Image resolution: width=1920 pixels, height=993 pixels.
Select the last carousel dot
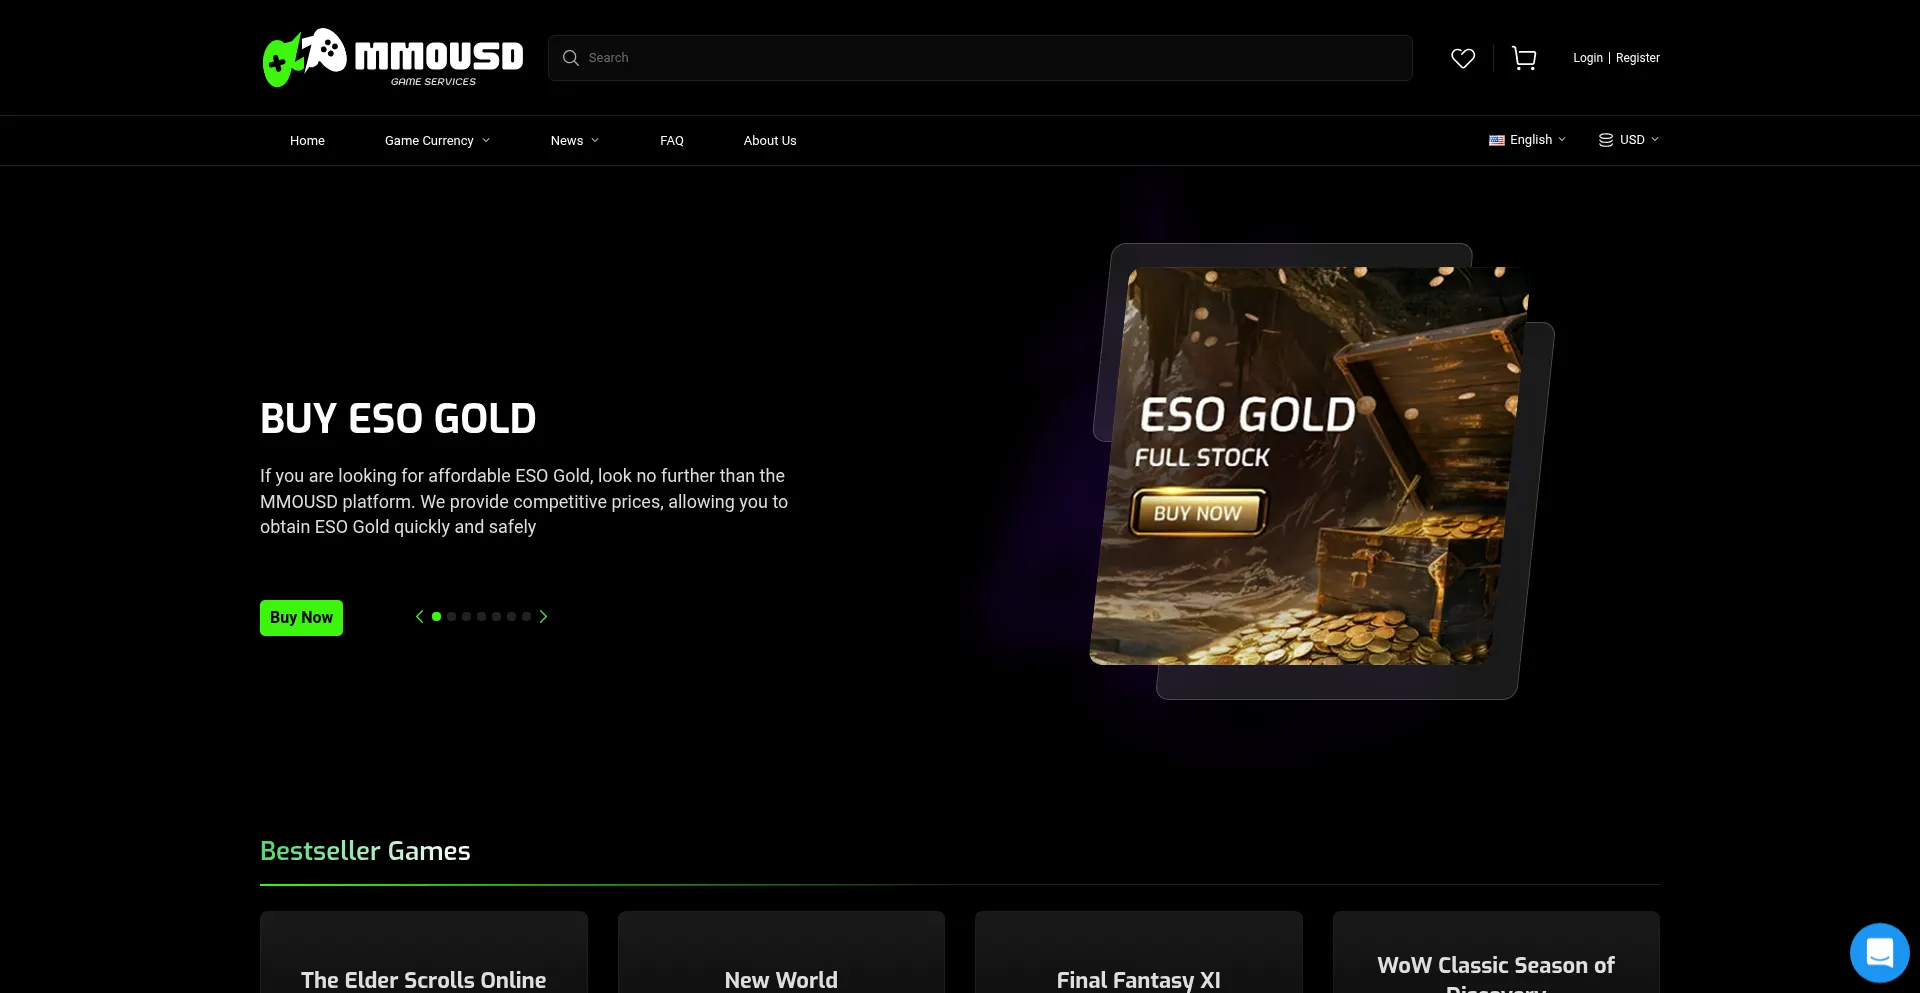[527, 617]
